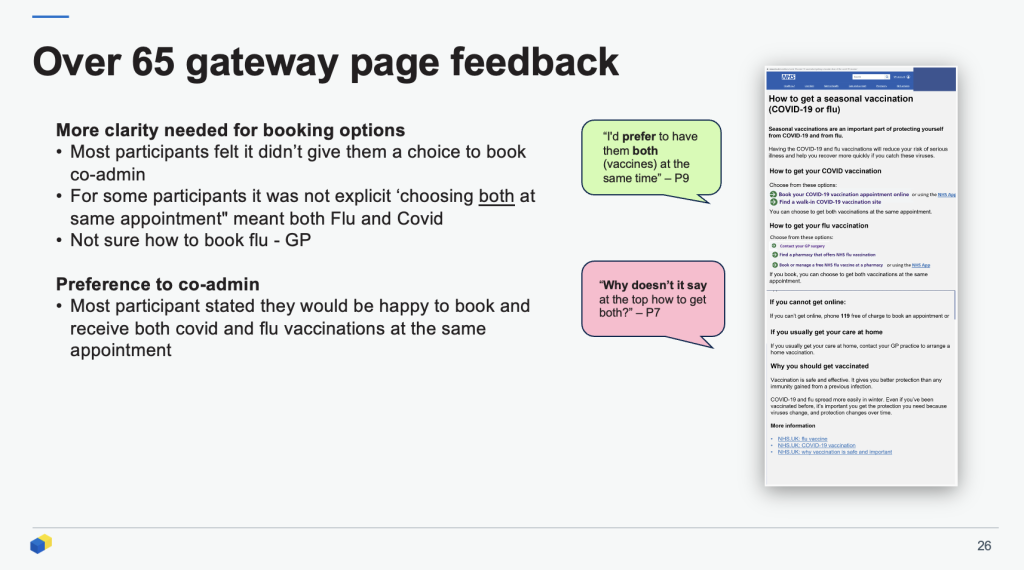
Task: Open Book your COVID-19 vaccination appointment online link
Action: click(x=843, y=194)
